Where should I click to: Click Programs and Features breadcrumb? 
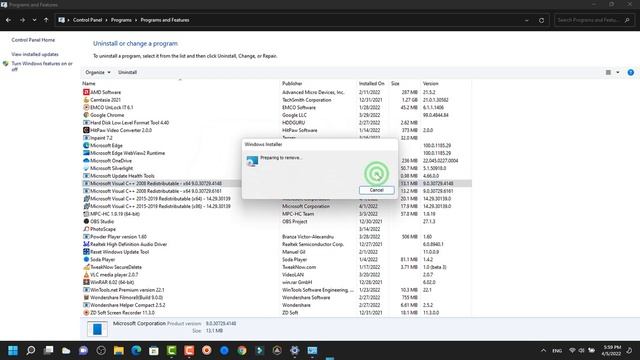[165, 20]
